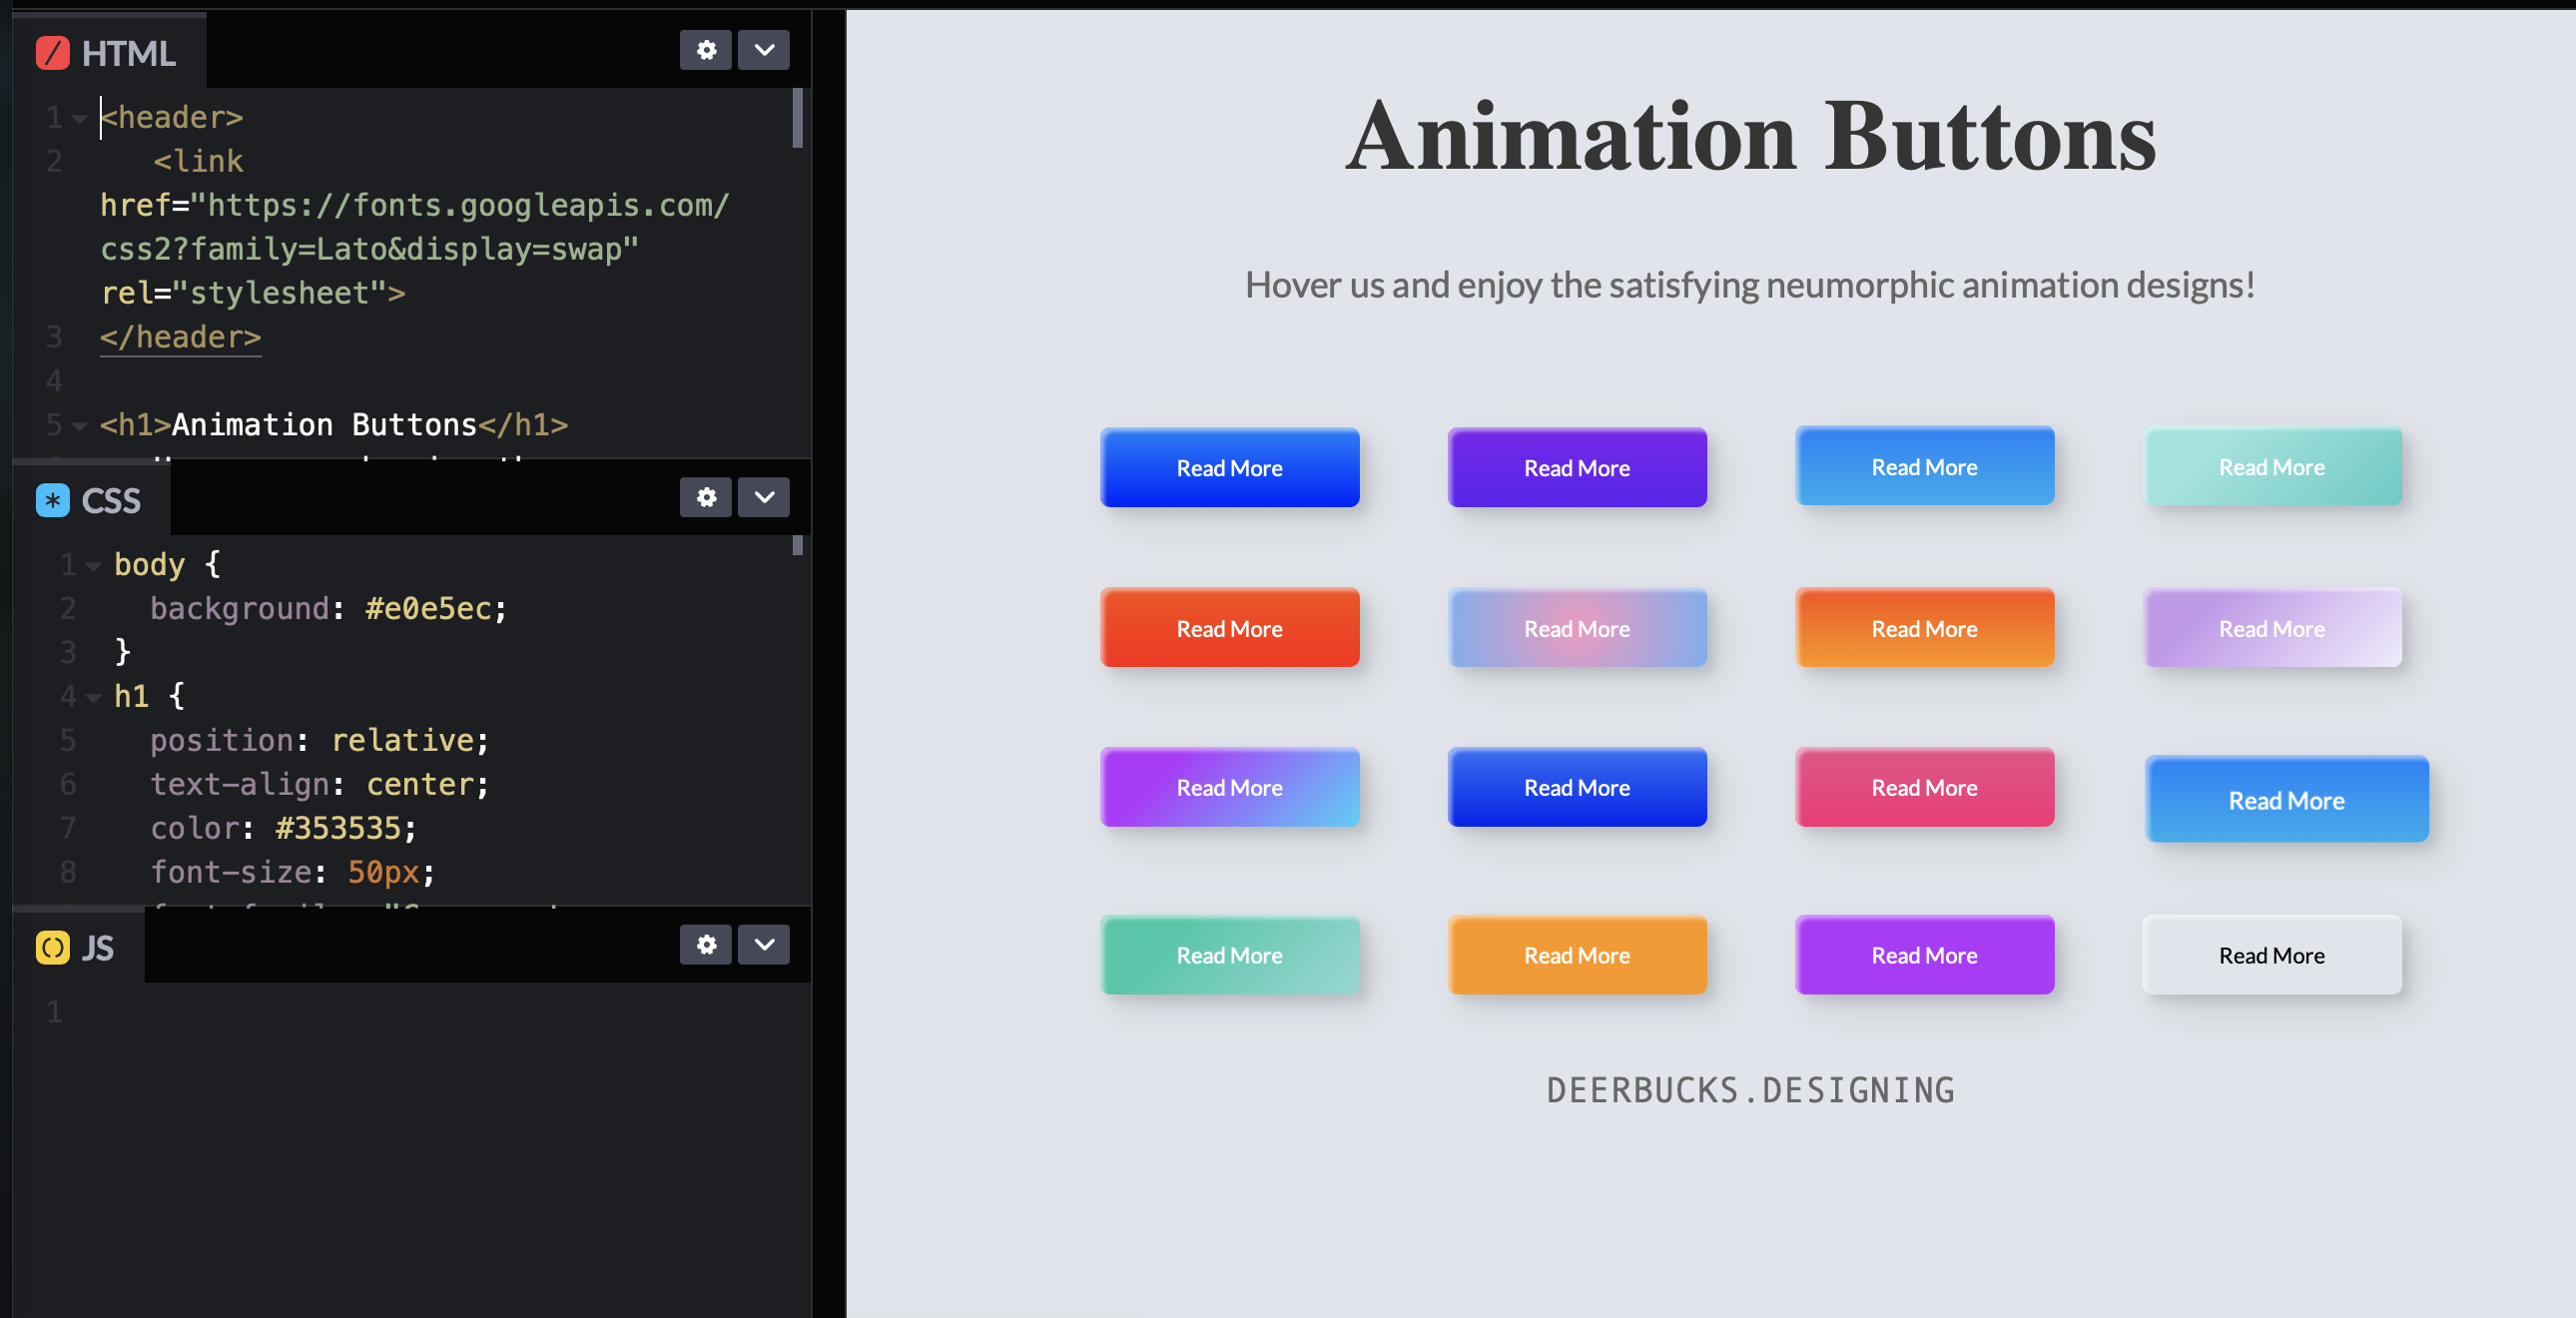Open CSS editor settings gear
Viewport: 2576px width, 1318px height.
pyautogui.click(x=706, y=497)
